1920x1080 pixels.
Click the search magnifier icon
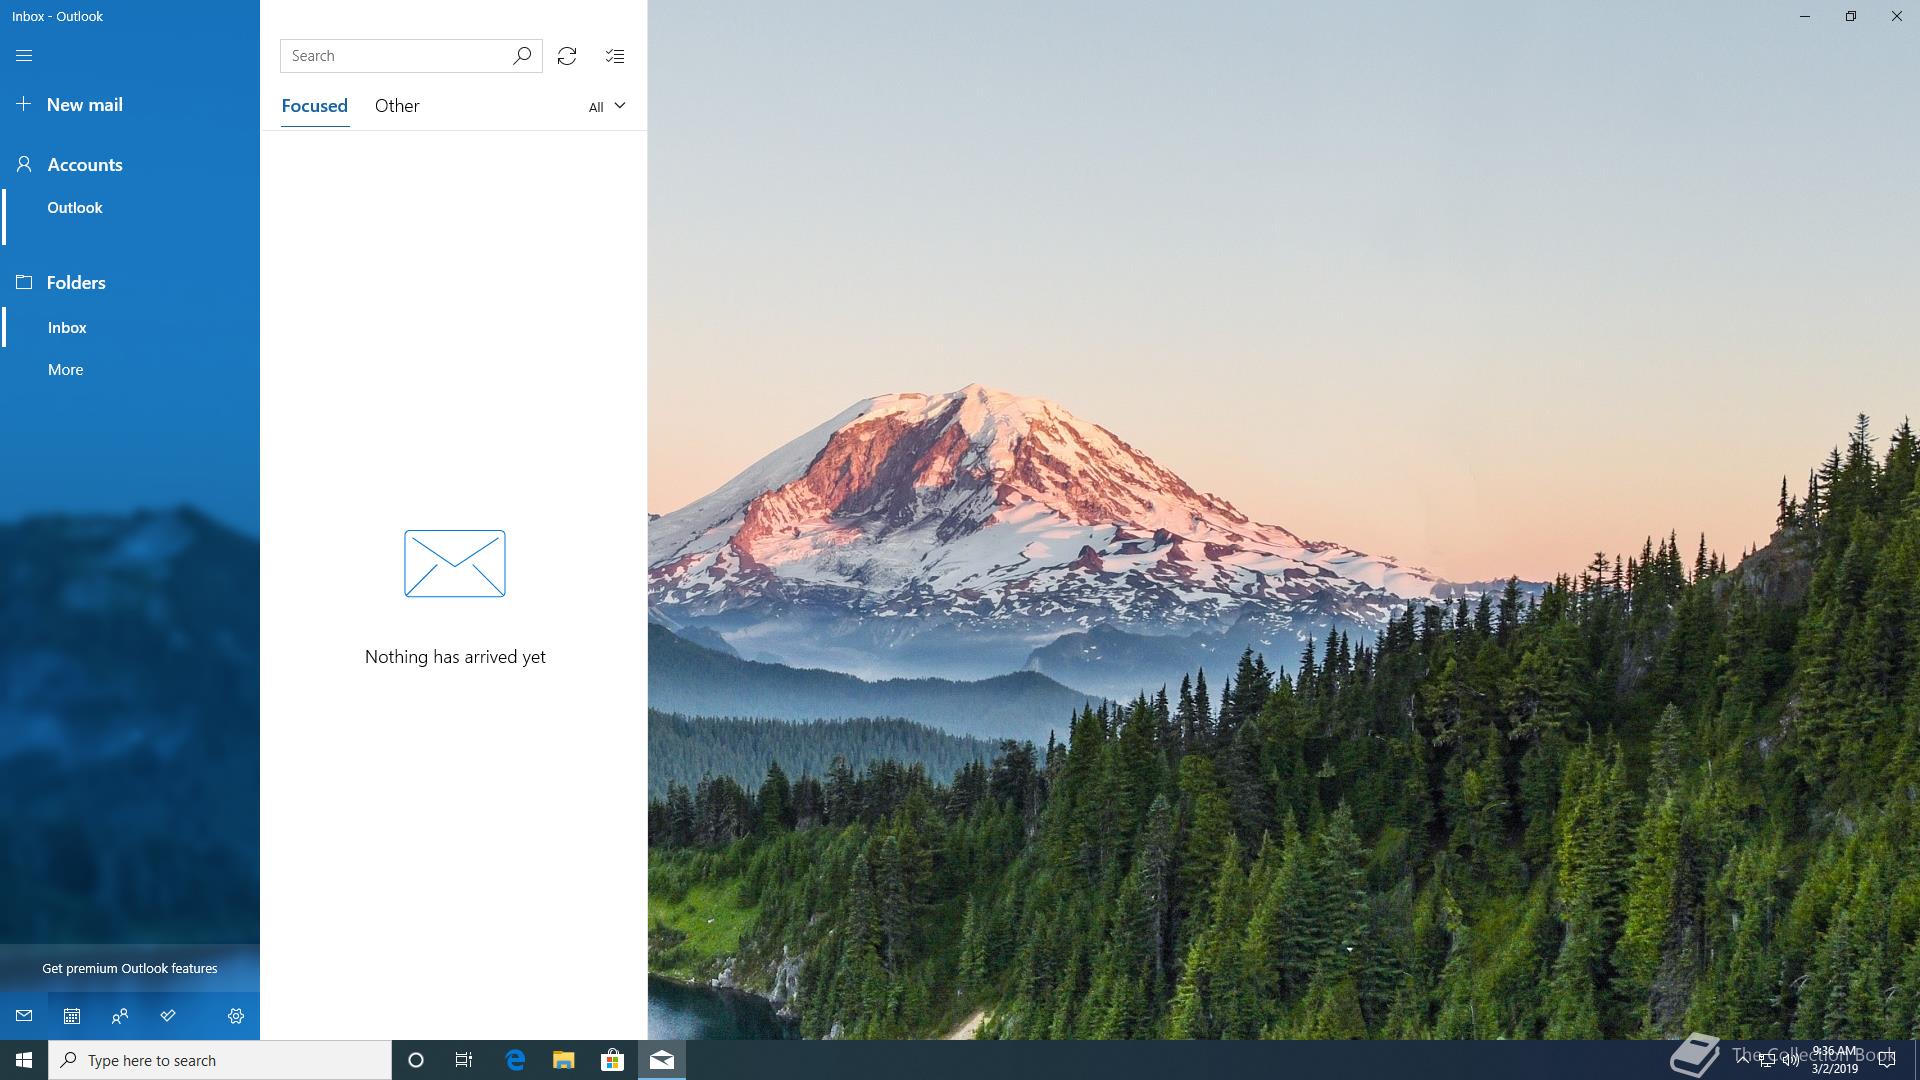pos(522,56)
